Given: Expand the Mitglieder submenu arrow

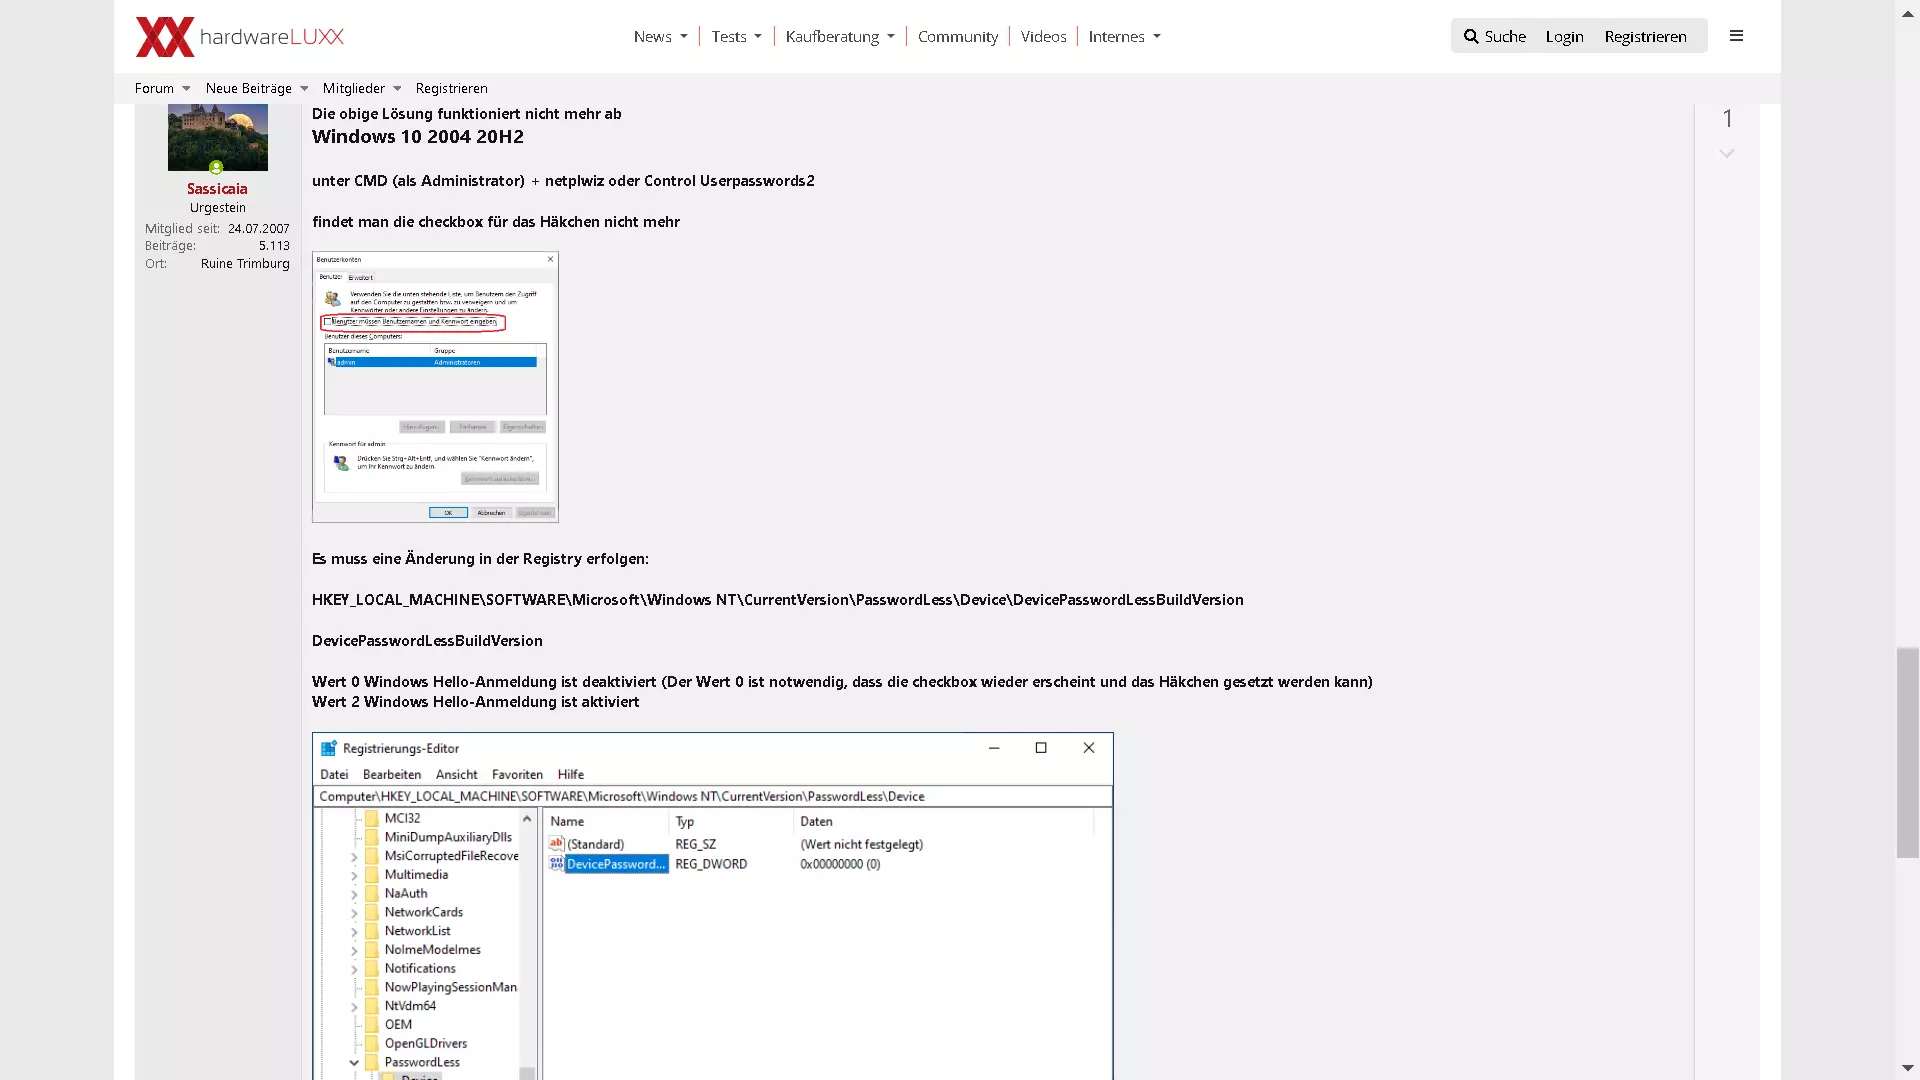Looking at the screenshot, I should click(x=397, y=89).
